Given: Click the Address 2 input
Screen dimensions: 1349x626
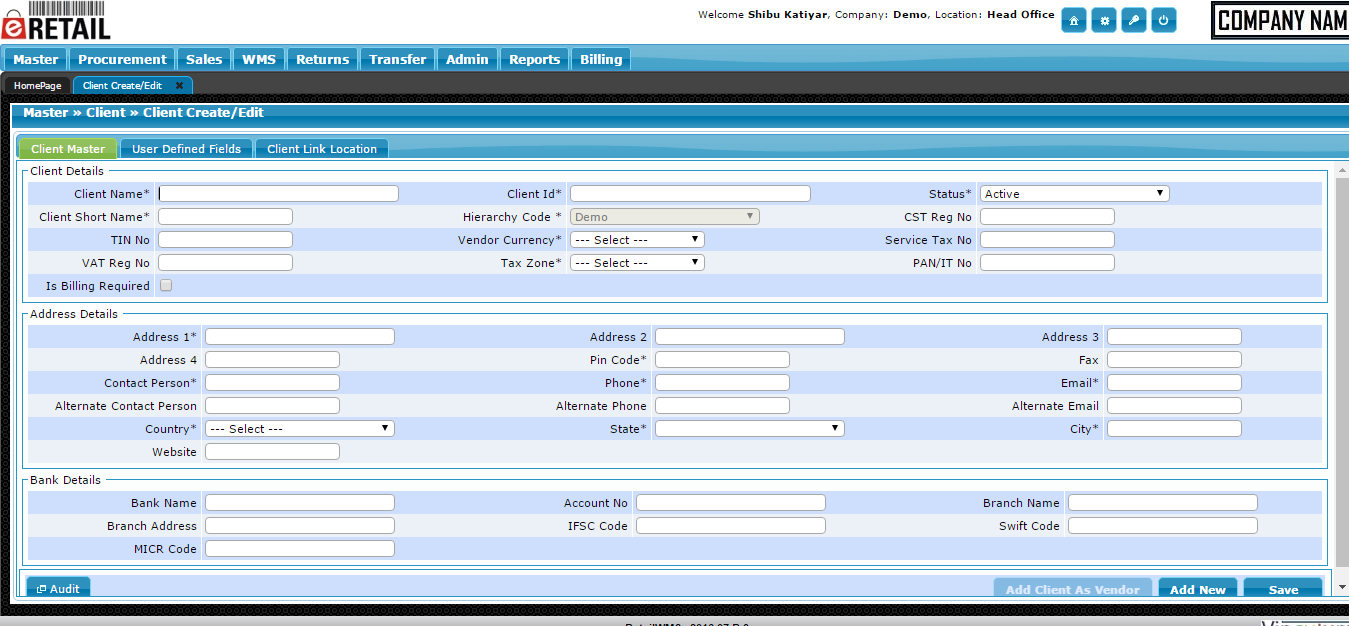Looking at the screenshot, I should [x=750, y=337].
